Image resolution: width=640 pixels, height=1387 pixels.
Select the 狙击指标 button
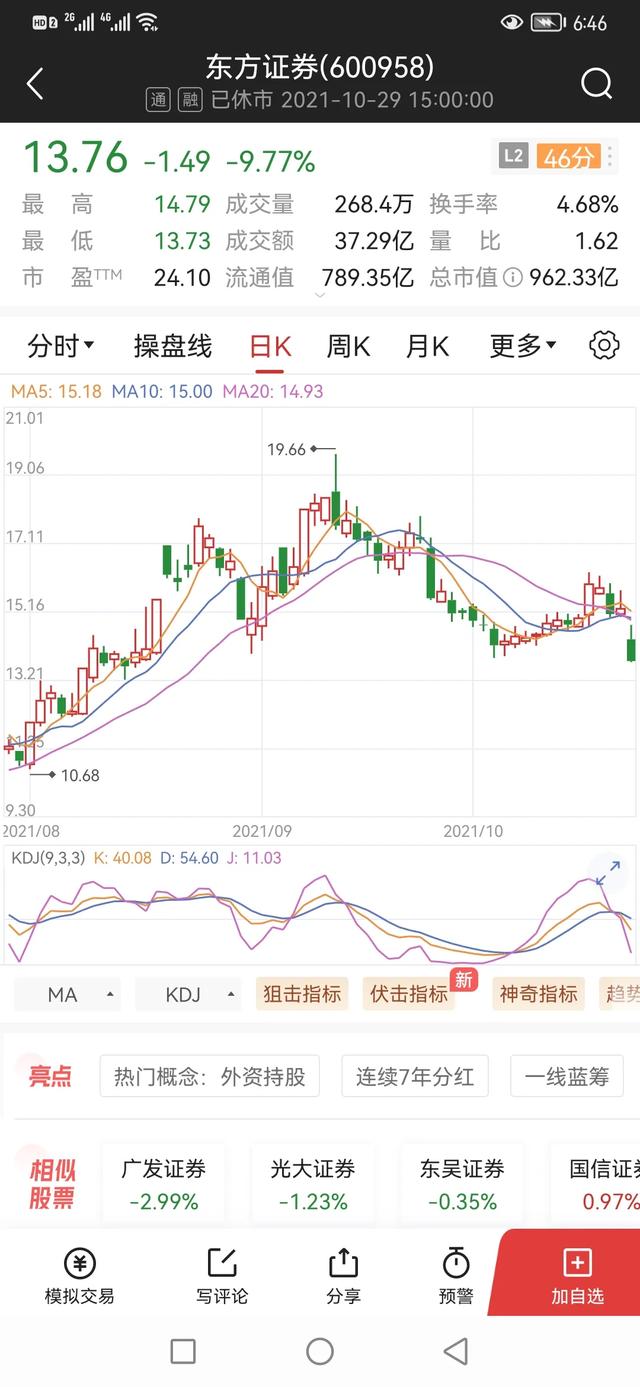point(302,994)
